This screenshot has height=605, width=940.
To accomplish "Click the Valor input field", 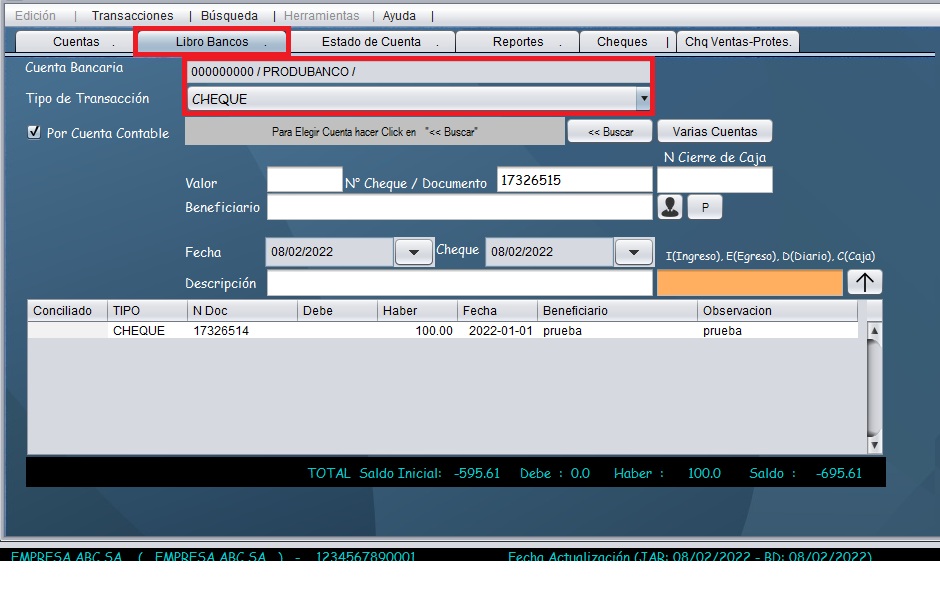I will click(x=304, y=181).
